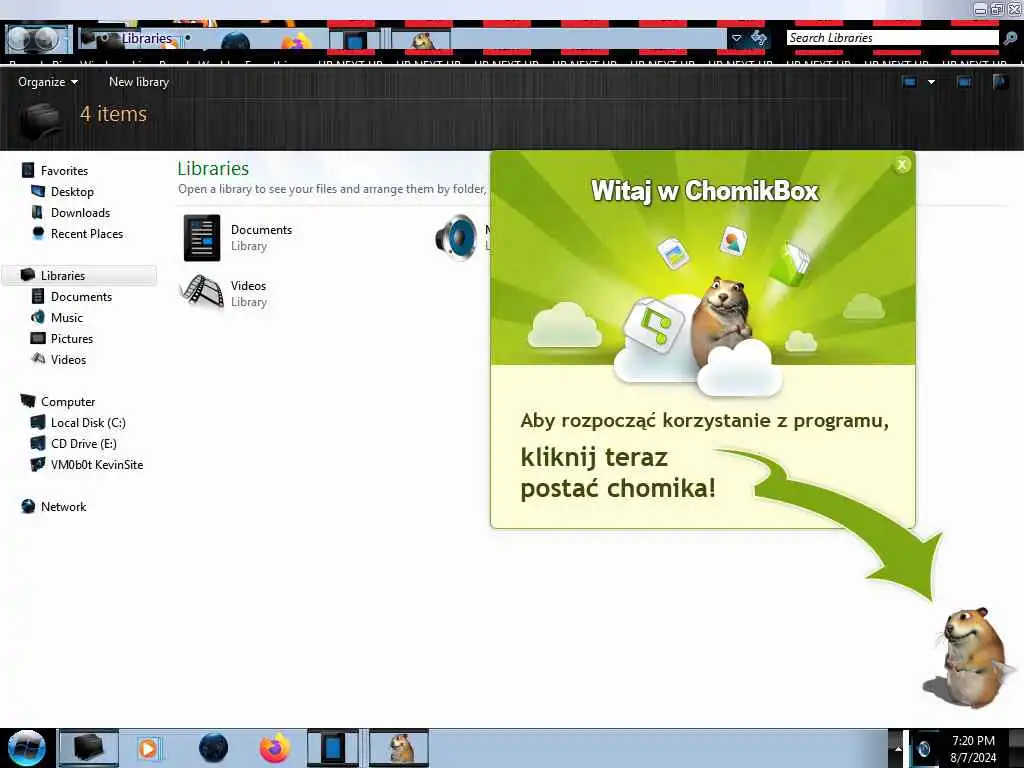Viewport: 1024px width, 768px height.
Task: Open Desktop under Favorites
Action: click(x=72, y=191)
